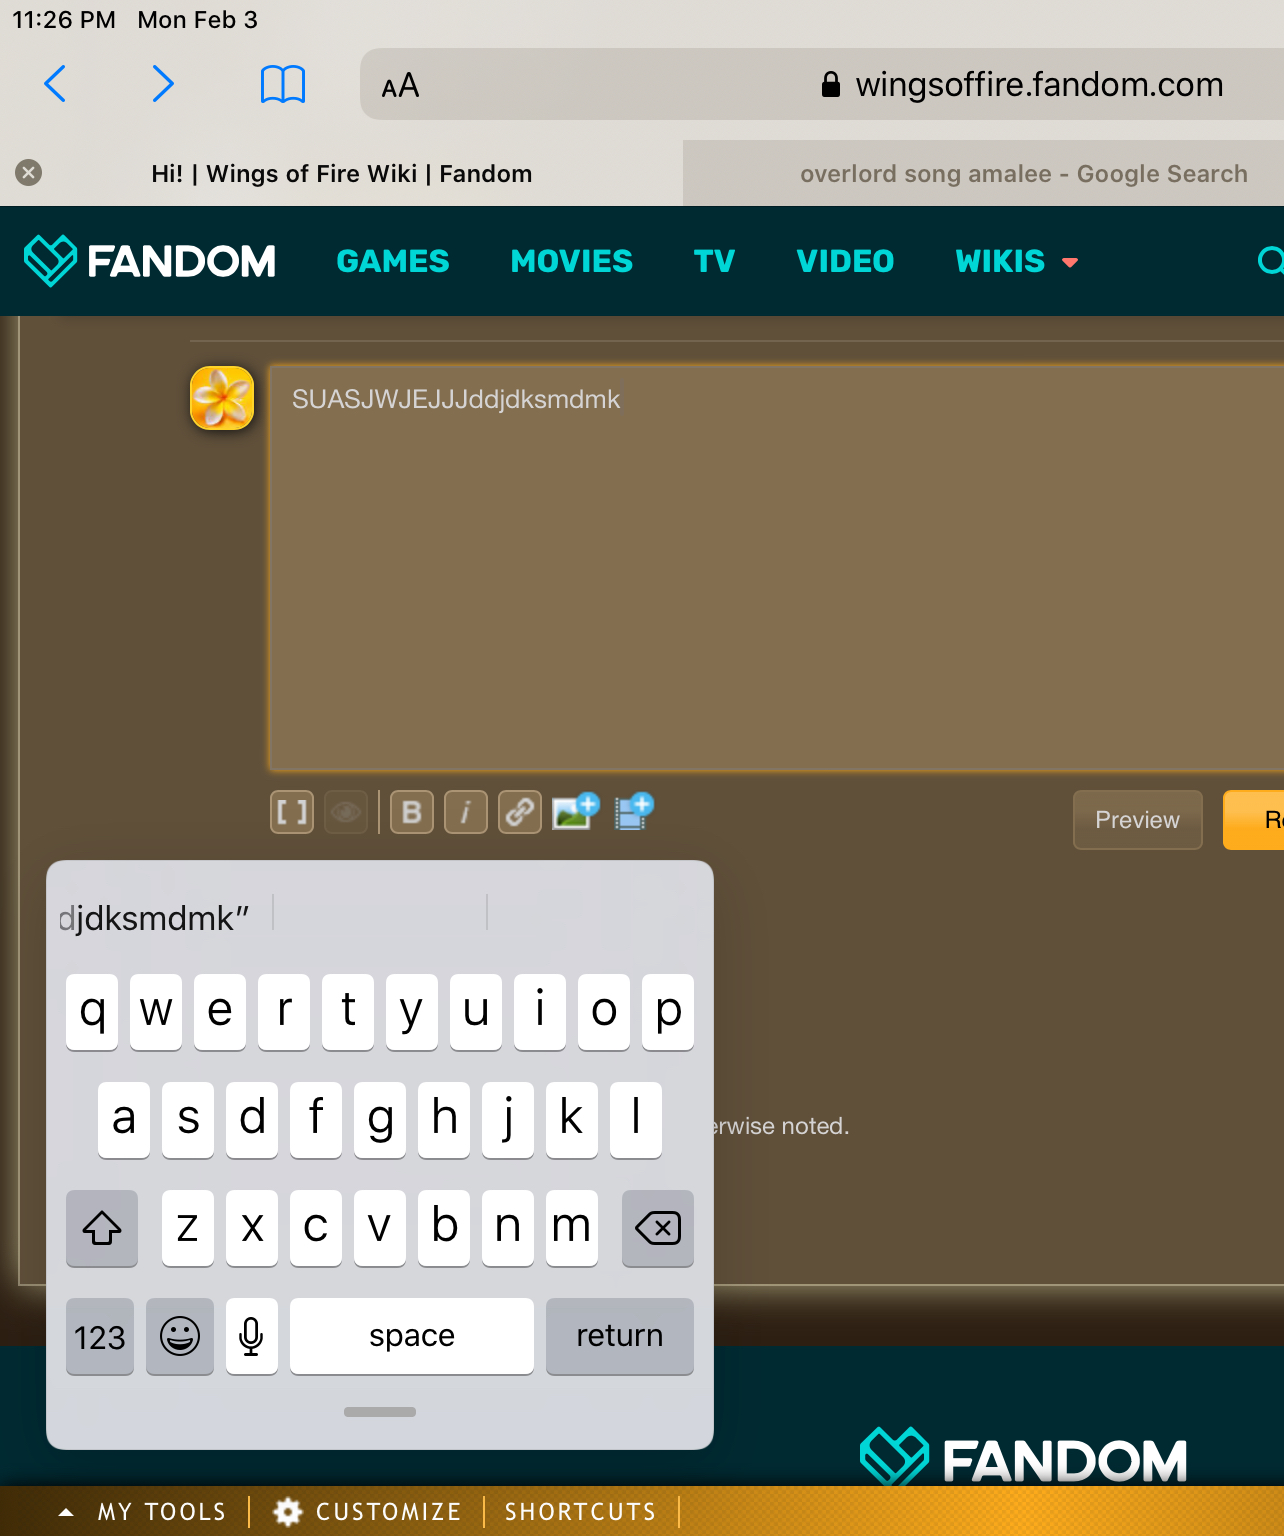This screenshot has width=1284, height=1536.
Task: Open the GAMES navigation menu item
Action: pos(393,262)
